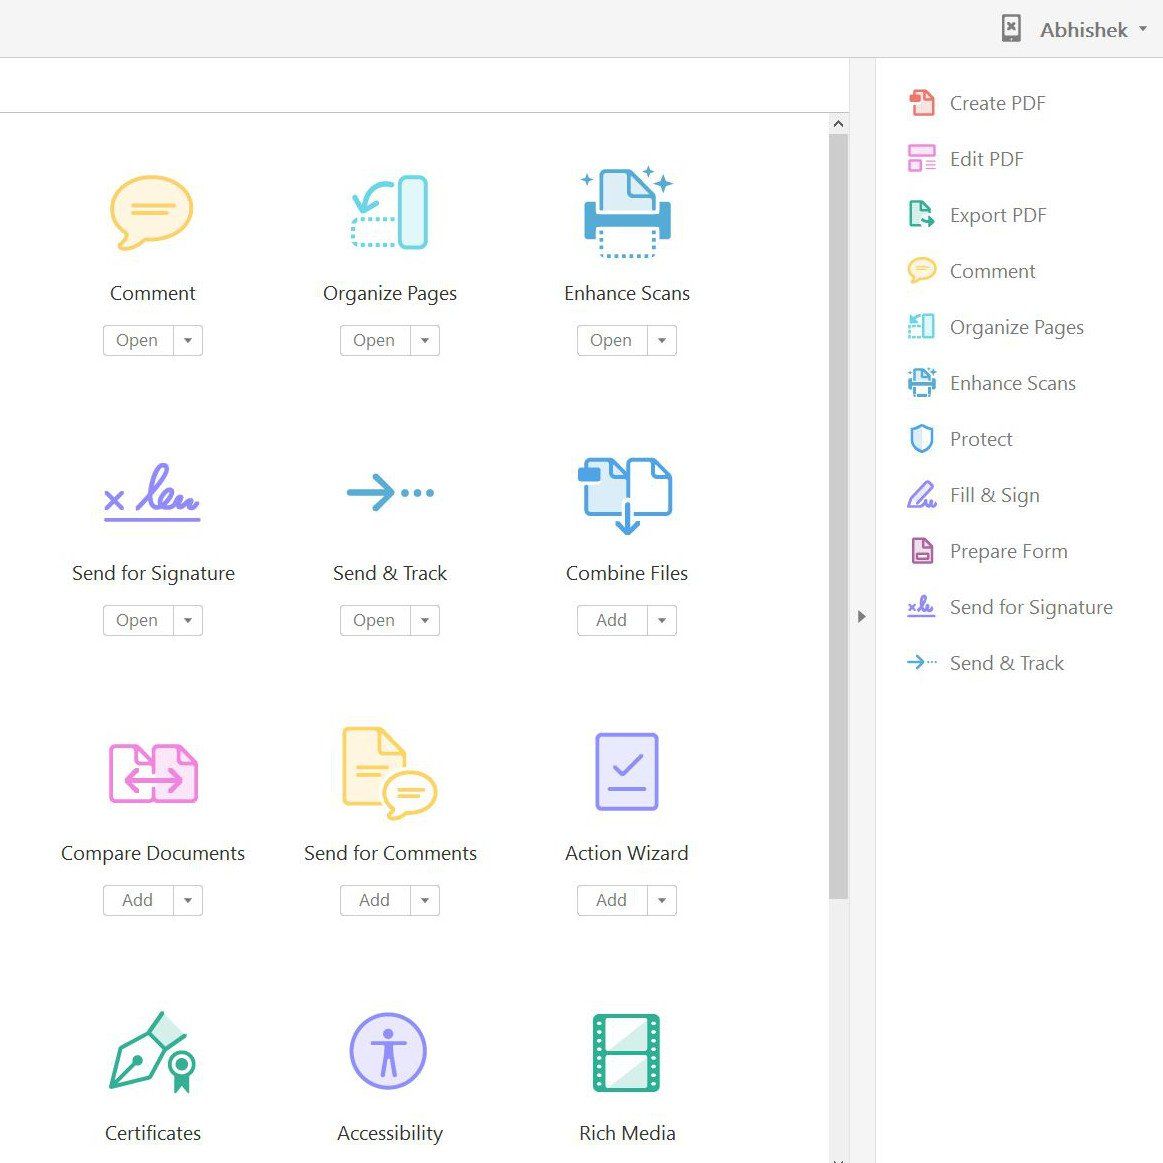Expand the collapsed right panel arrow
Image resolution: width=1163 pixels, height=1163 pixels.
point(861,617)
